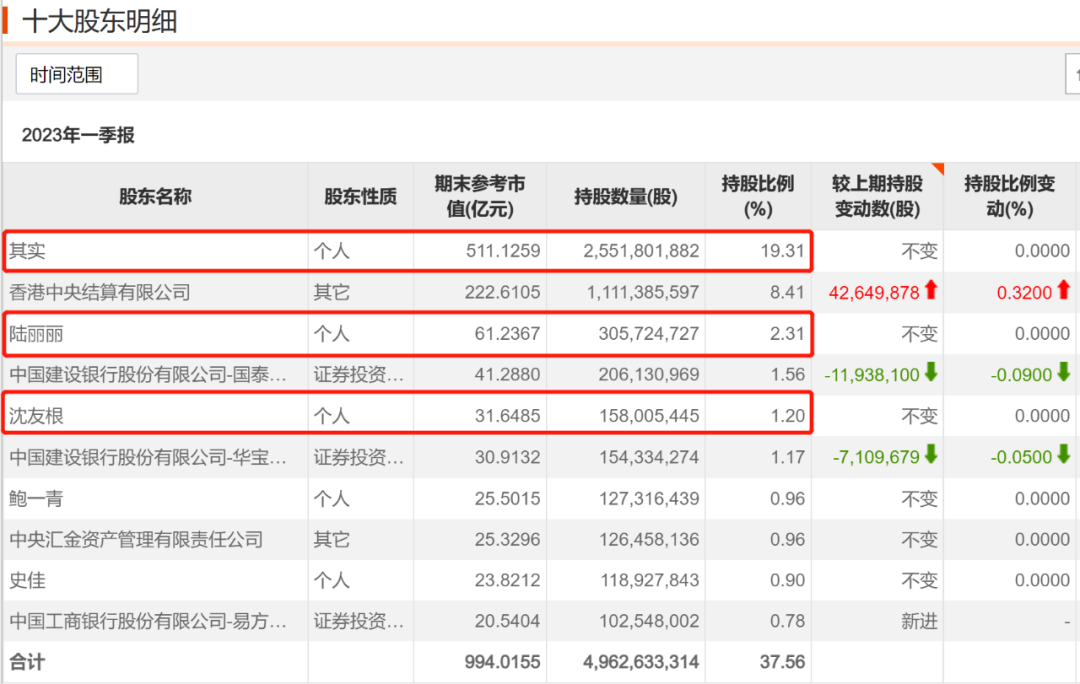Select shareholder name 史佳
This screenshot has width=1080, height=684.
click(x=28, y=580)
